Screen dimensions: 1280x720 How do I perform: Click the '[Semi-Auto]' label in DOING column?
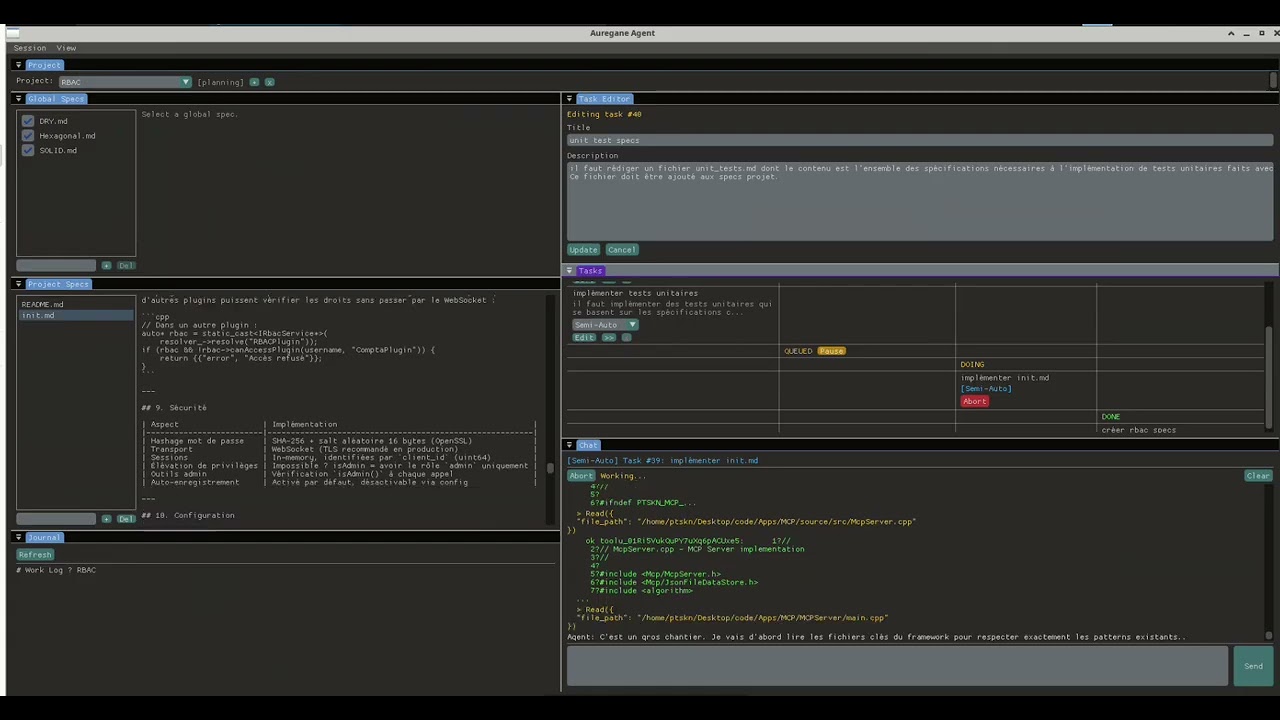(986, 389)
